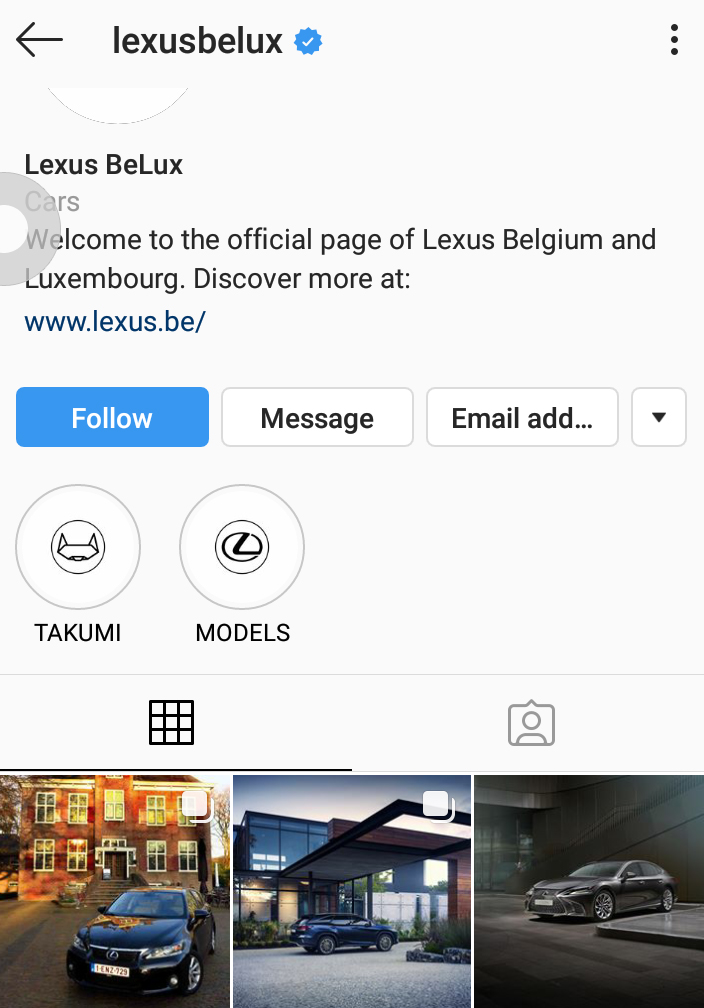Tap the Email address button

click(522, 417)
